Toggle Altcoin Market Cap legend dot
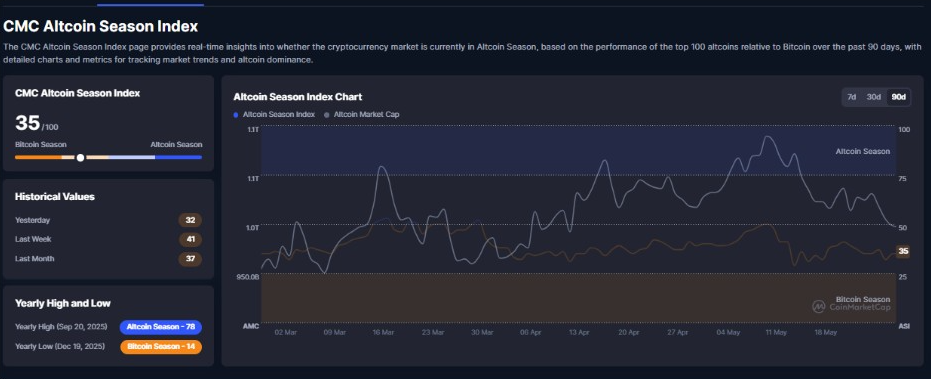931x379 pixels. click(327, 114)
